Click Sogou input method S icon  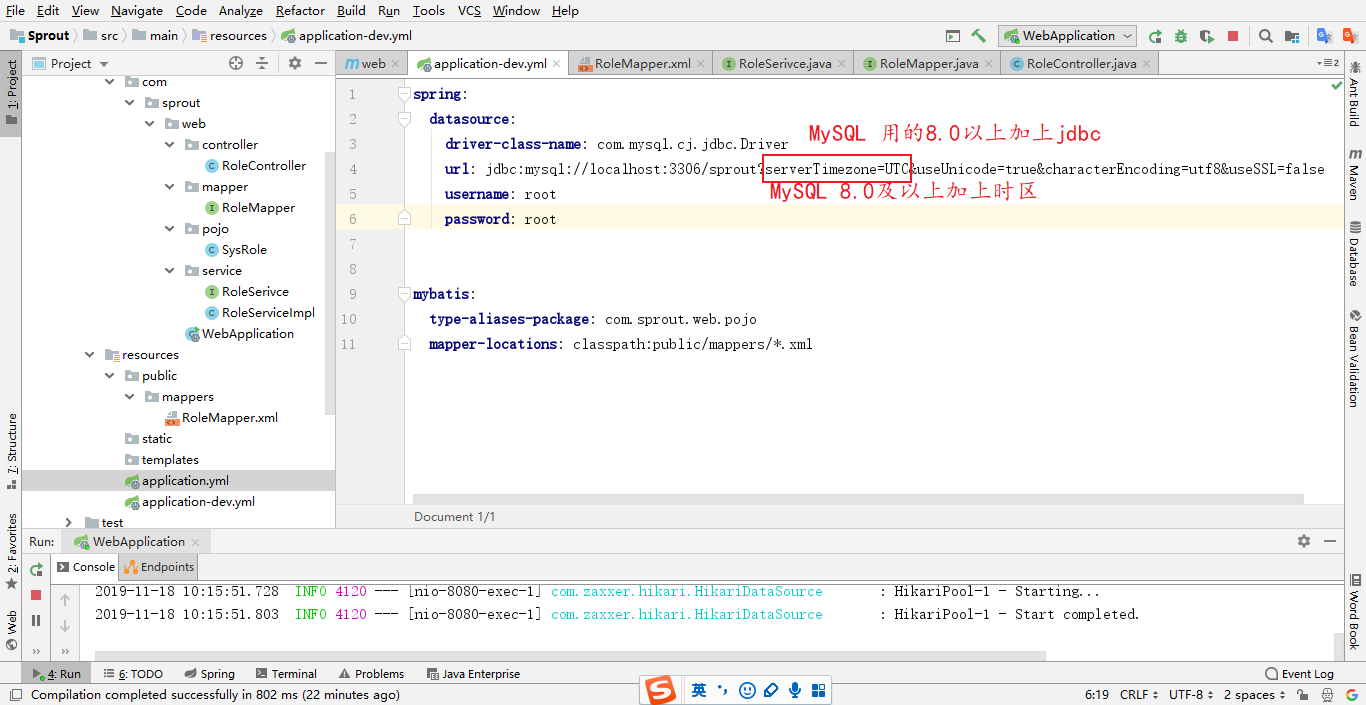660,690
